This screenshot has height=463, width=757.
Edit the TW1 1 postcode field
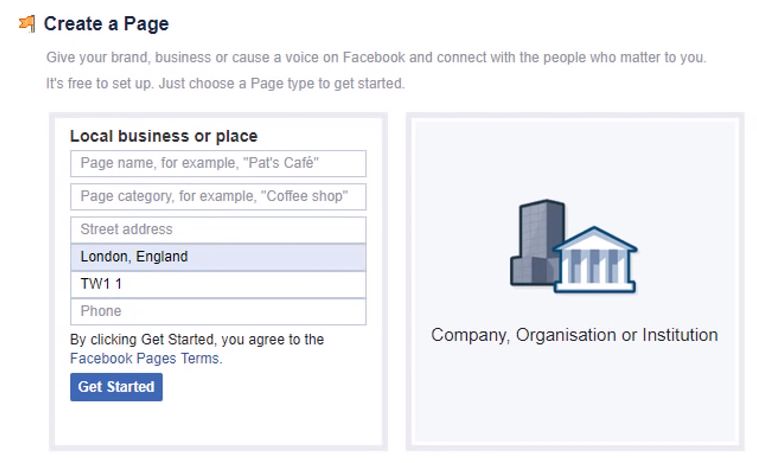[218, 284]
